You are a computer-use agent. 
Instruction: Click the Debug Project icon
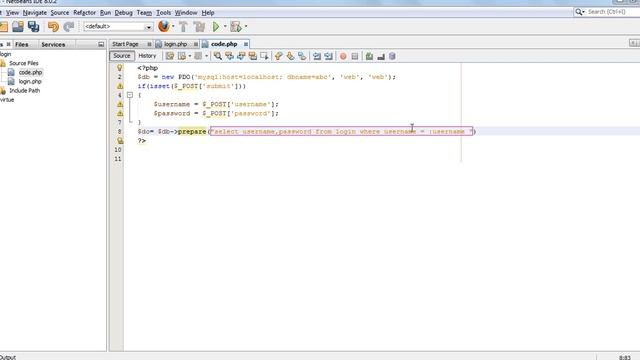[236, 27]
